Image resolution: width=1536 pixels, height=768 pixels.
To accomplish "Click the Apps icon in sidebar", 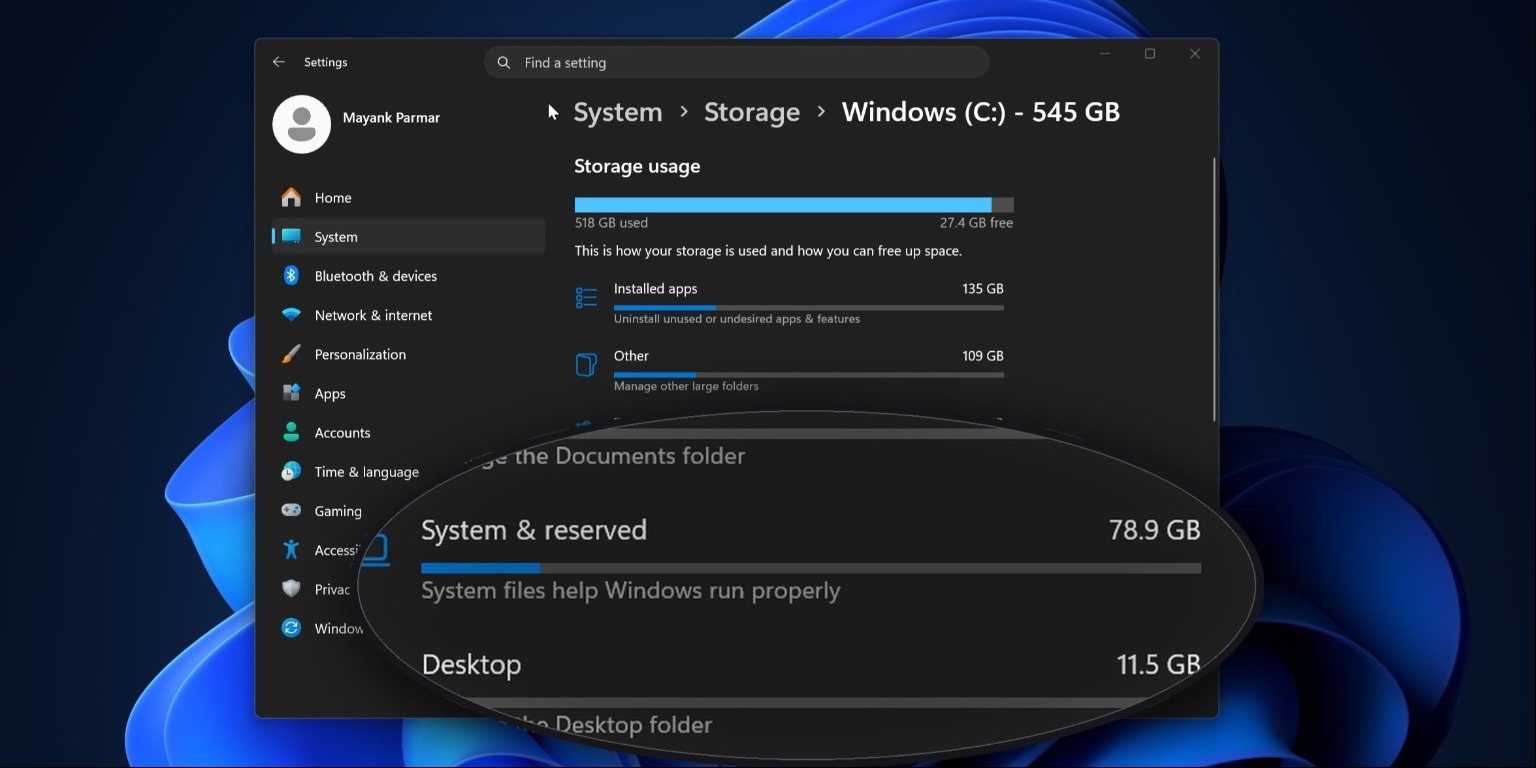I will tap(291, 393).
